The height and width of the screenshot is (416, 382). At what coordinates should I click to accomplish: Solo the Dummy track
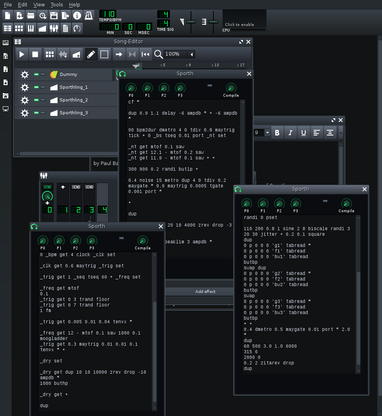[x=43, y=74]
